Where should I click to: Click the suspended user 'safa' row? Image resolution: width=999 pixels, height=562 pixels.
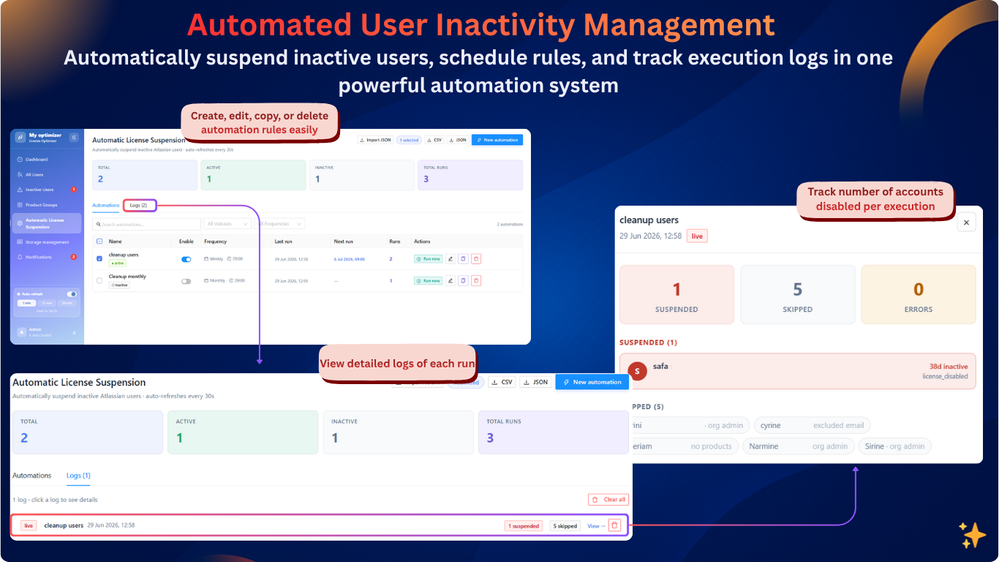798,371
